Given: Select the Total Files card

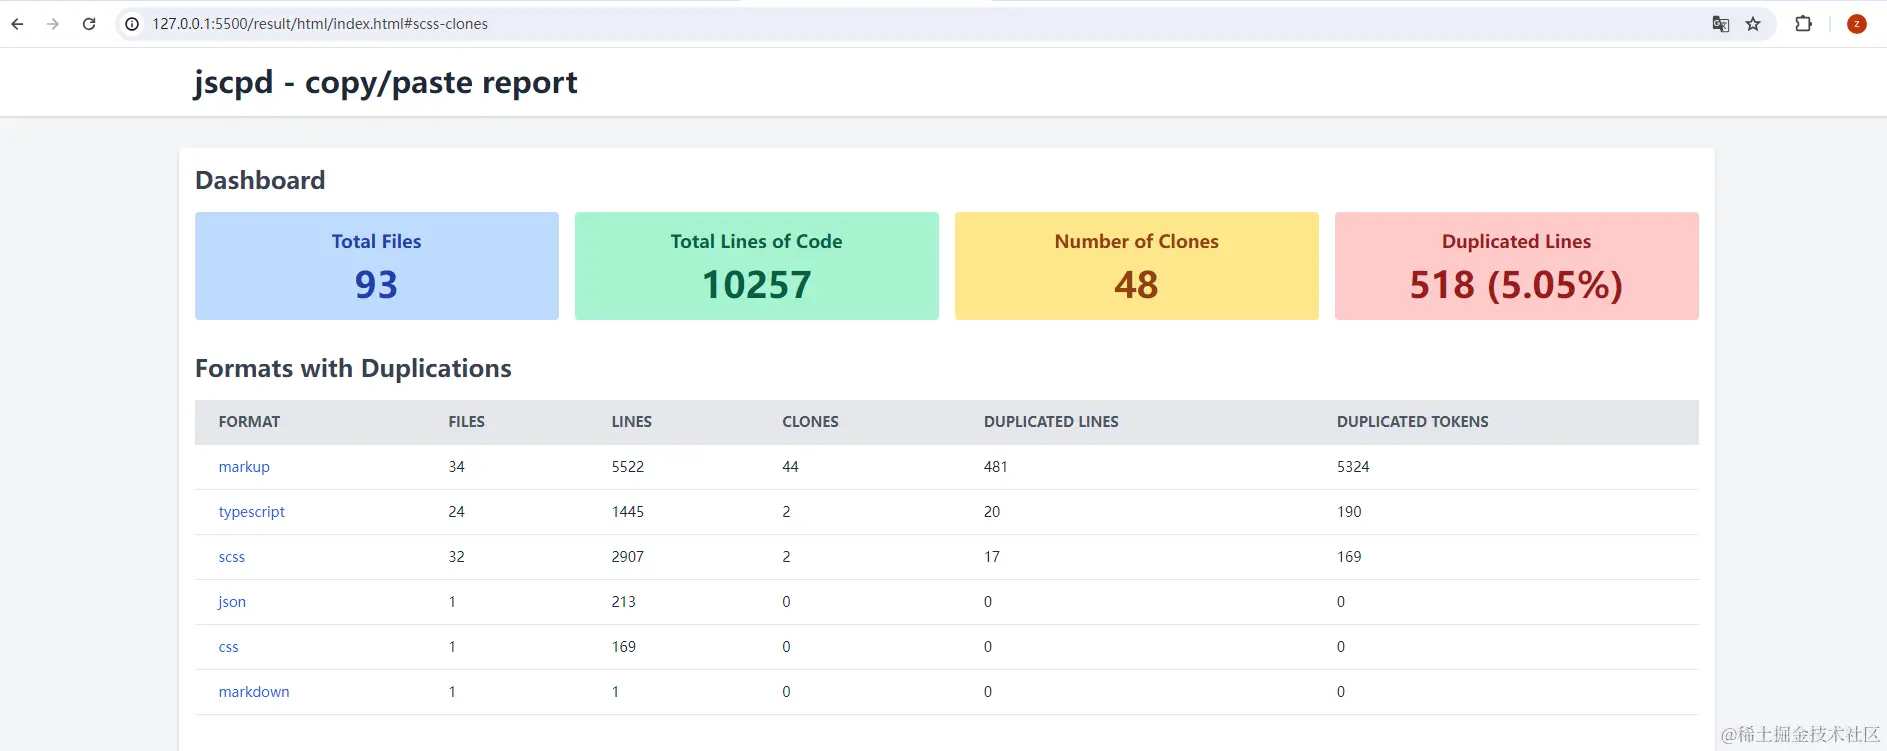Looking at the screenshot, I should [377, 266].
